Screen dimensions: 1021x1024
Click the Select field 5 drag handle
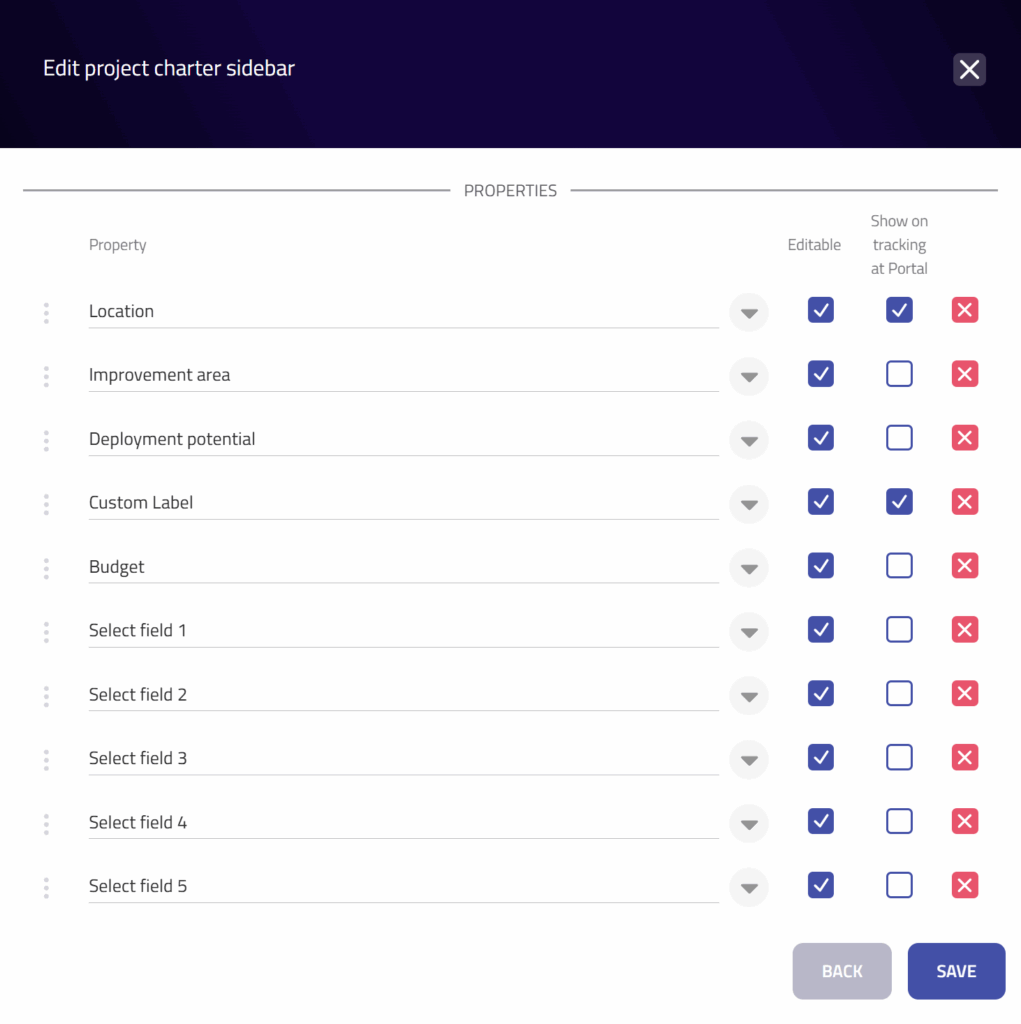(x=46, y=887)
